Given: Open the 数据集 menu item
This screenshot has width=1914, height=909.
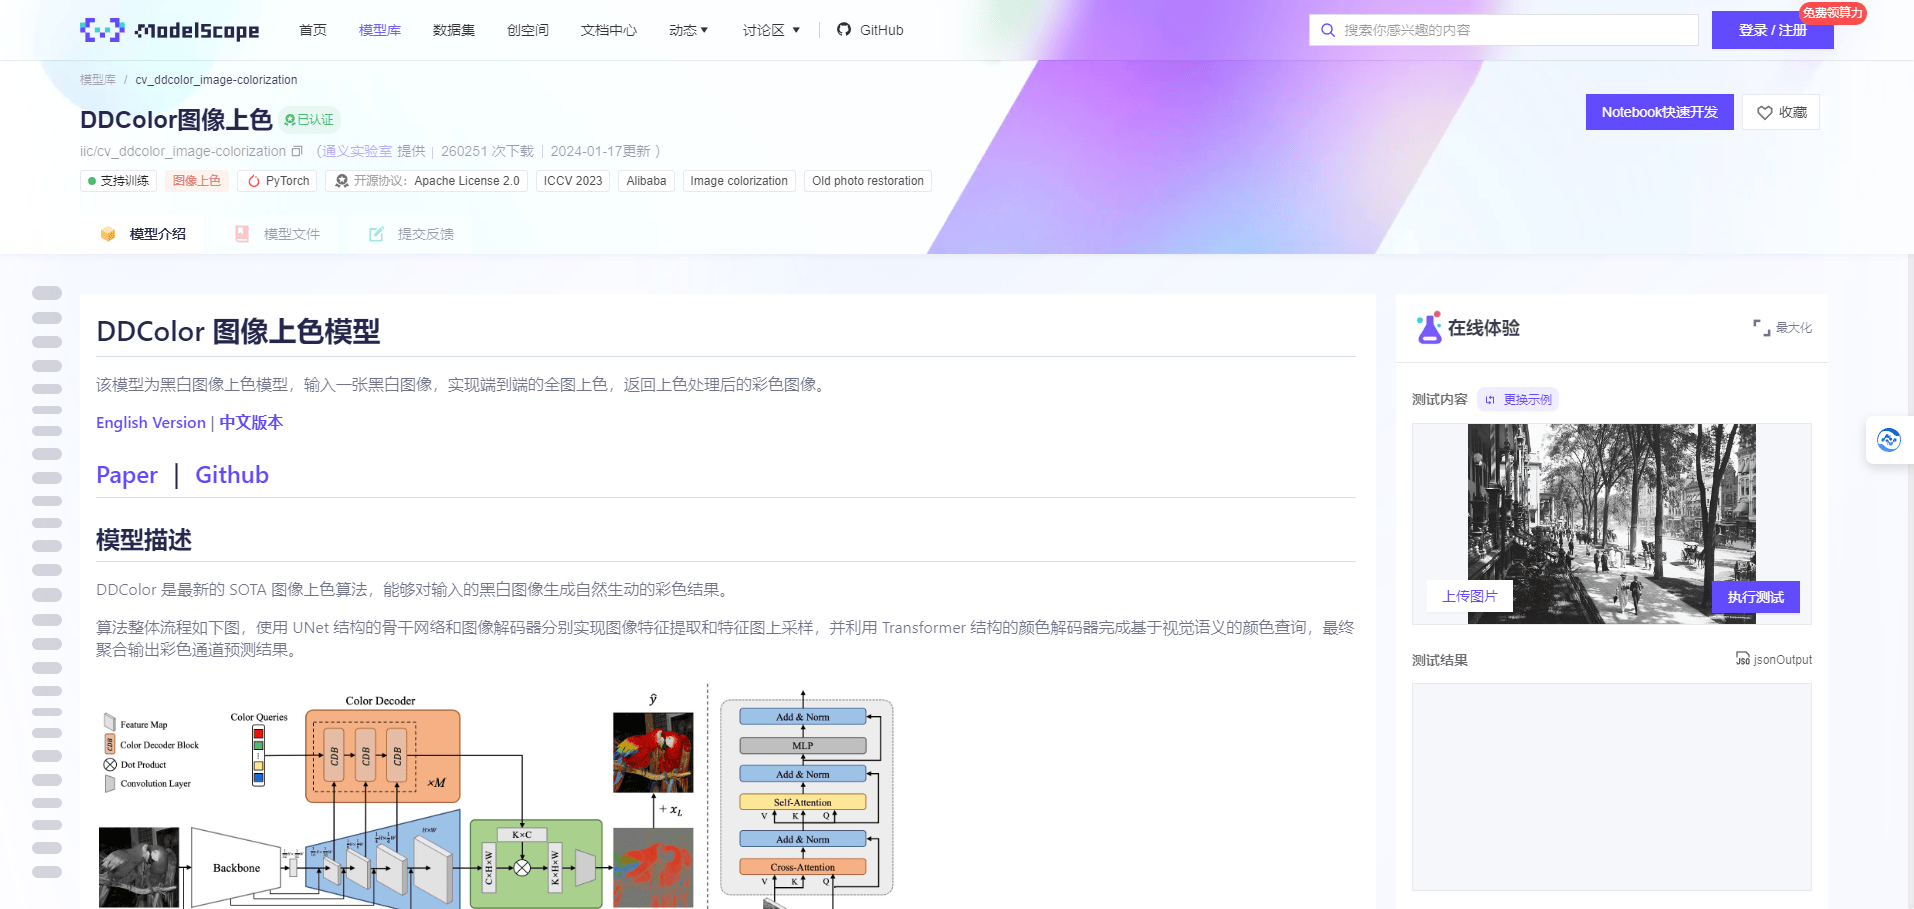Looking at the screenshot, I should (x=454, y=30).
